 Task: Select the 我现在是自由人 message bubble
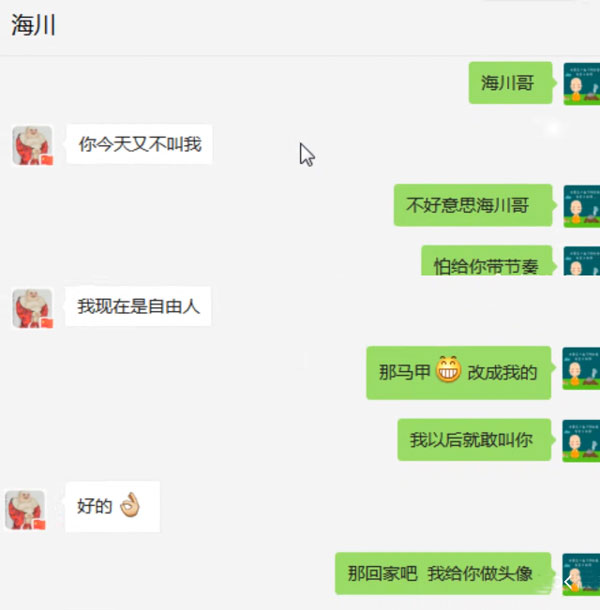[139, 306]
